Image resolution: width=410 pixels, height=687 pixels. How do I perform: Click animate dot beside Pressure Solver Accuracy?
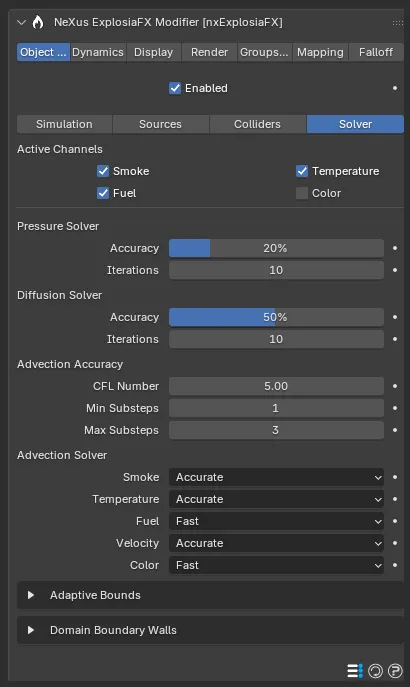click(395, 248)
